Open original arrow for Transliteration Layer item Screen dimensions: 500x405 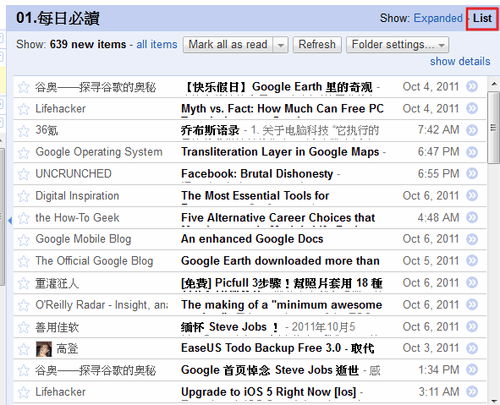pos(472,152)
